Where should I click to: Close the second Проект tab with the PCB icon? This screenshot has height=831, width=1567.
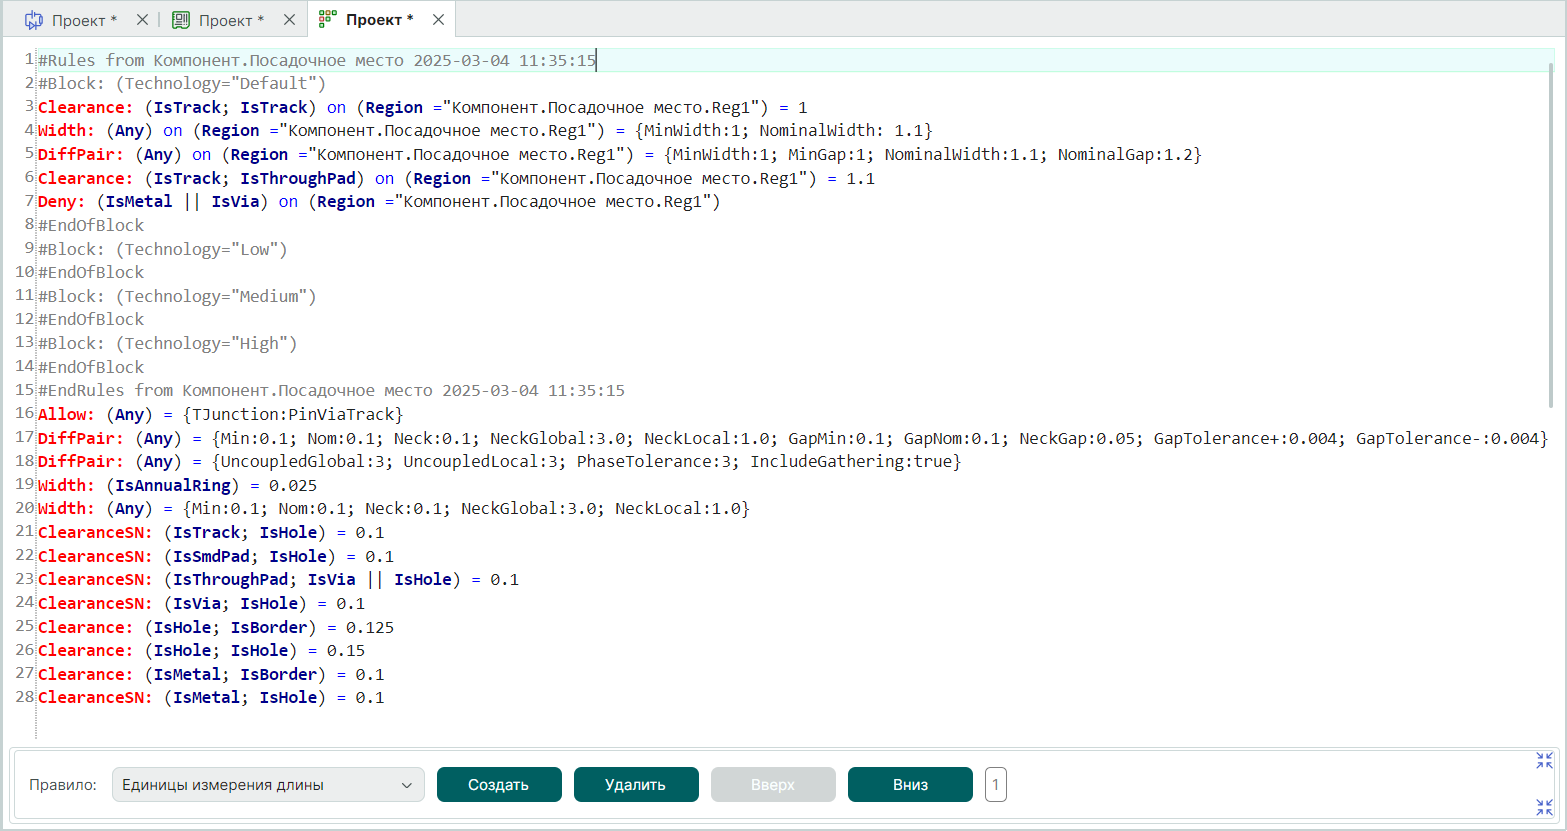(x=289, y=20)
